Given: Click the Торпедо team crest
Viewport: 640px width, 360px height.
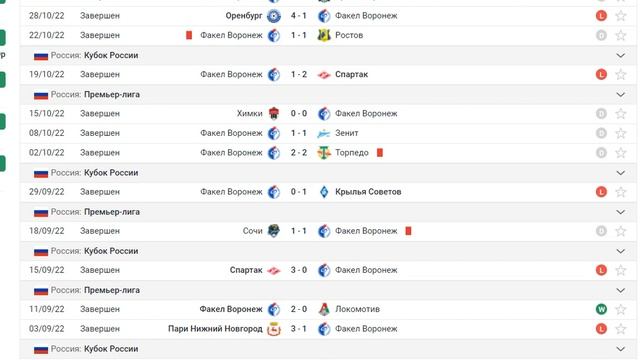Looking at the screenshot, I should tap(324, 153).
